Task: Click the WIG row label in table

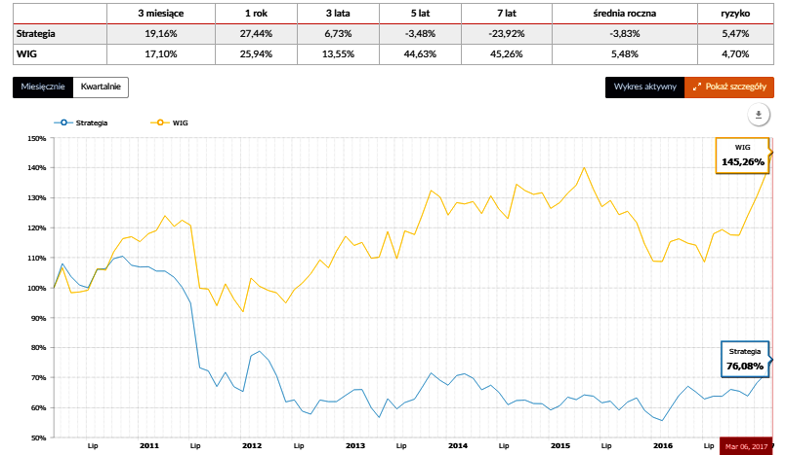Action: coord(27,54)
